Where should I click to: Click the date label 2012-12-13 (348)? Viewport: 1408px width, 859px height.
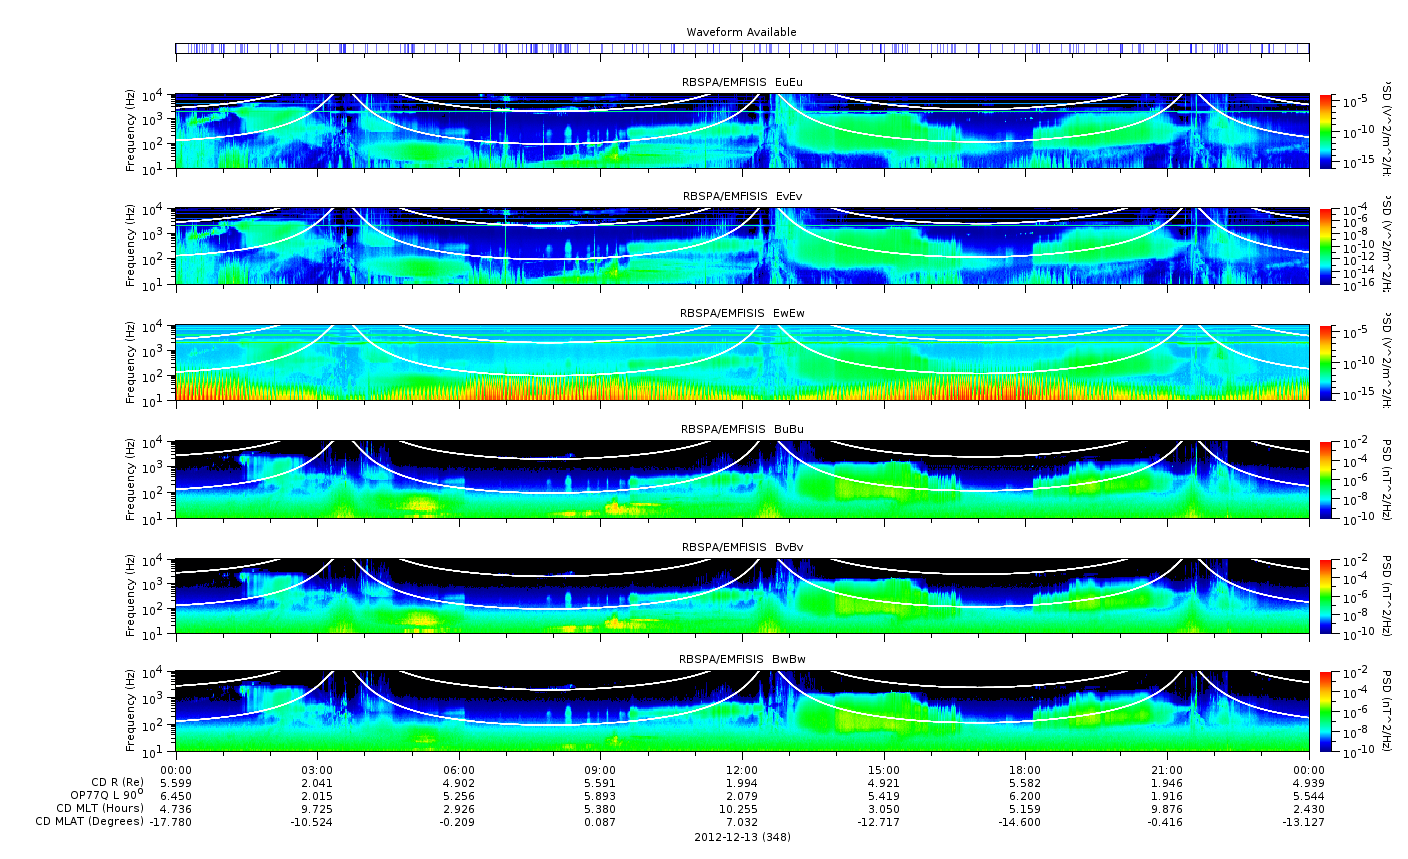(x=741, y=837)
